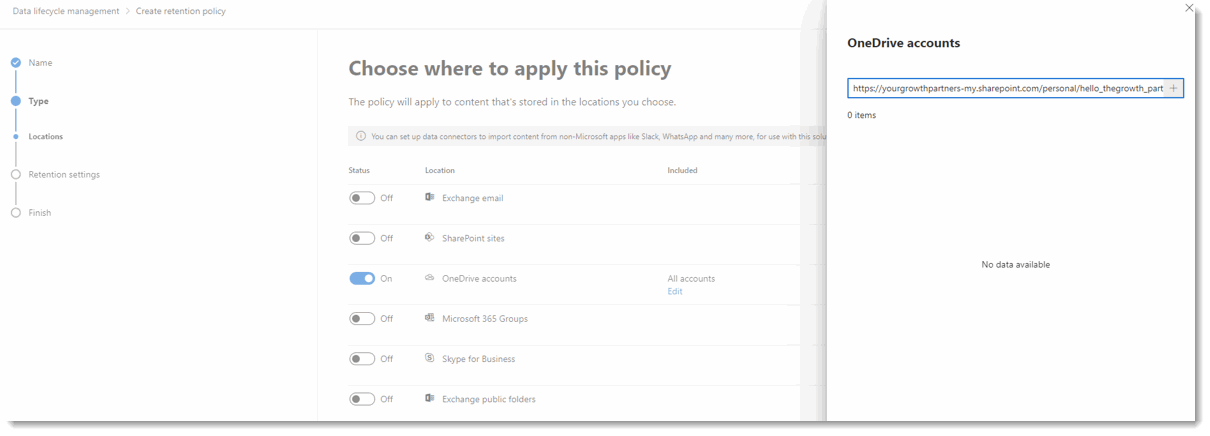Turn on the Exchange email toggle
This screenshot has width=1210, height=436.
pos(362,198)
